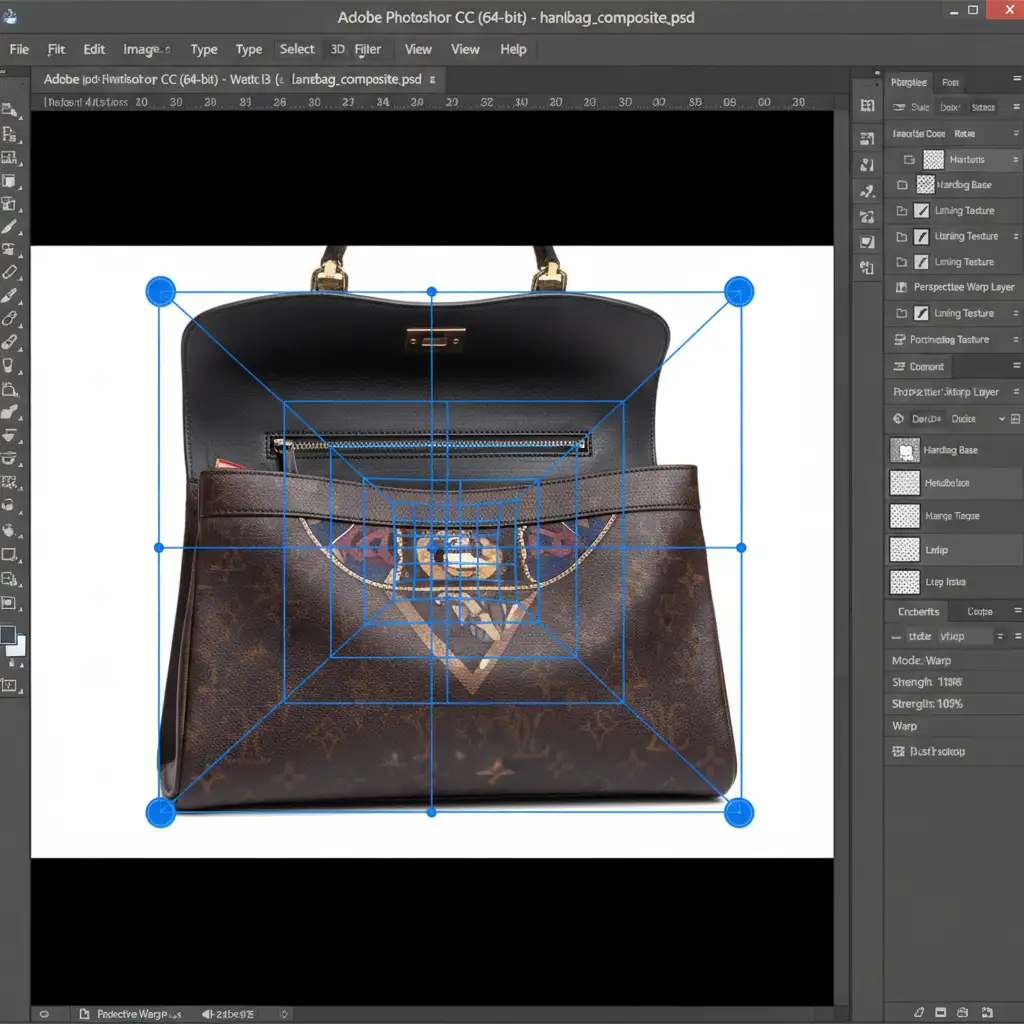Viewport: 1024px width, 1024px height.
Task: Select Handbag Base layer thumbnail in lower list
Action: 905,451
